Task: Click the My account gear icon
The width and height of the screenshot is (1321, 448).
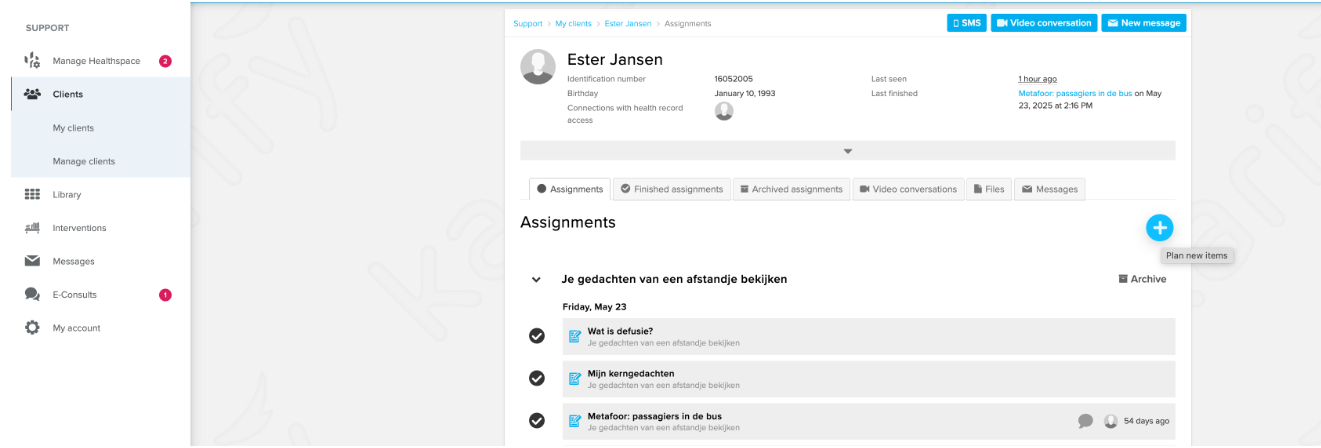Action: point(32,328)
